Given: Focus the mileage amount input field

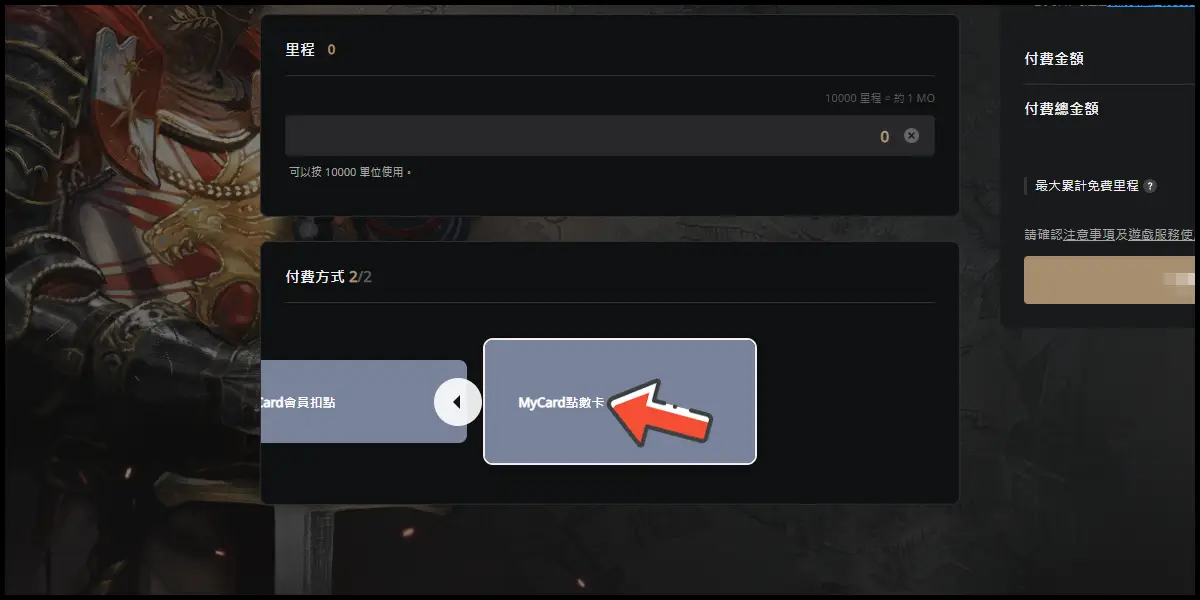Looking at the screenshot, I should pos(610,136).
